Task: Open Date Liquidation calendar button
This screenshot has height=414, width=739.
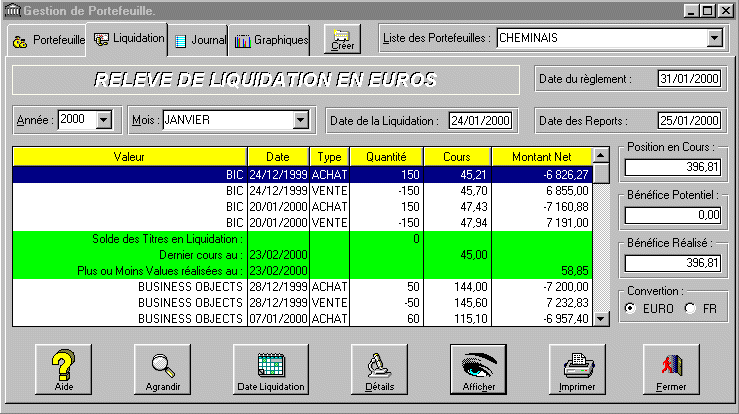Action: click(271, 369)
